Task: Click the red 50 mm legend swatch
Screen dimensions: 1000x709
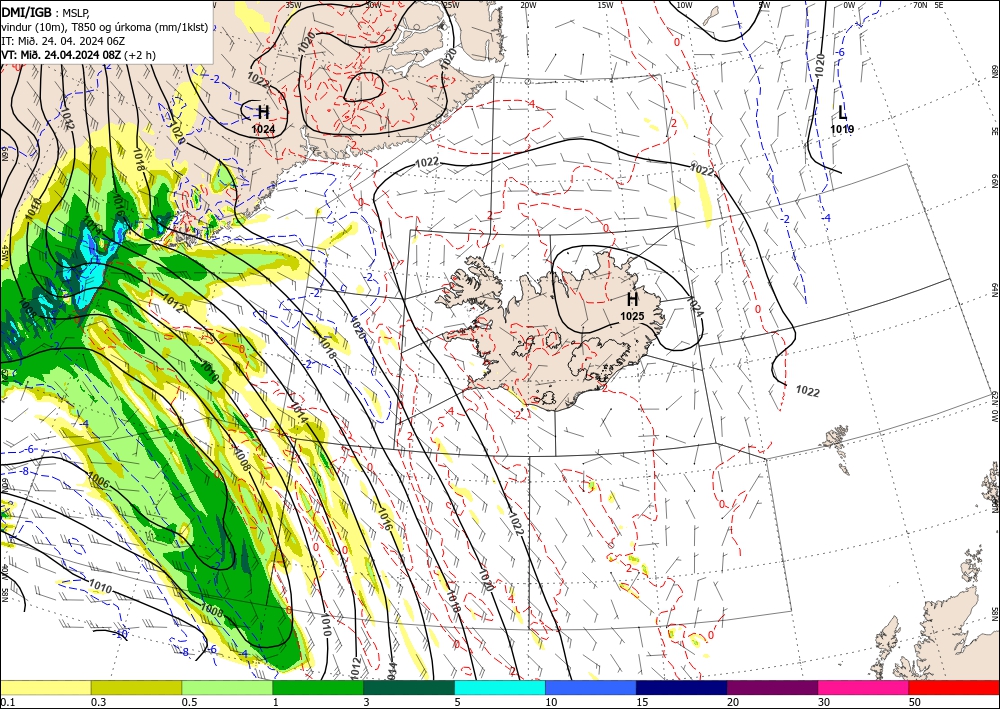Action: 954,687
